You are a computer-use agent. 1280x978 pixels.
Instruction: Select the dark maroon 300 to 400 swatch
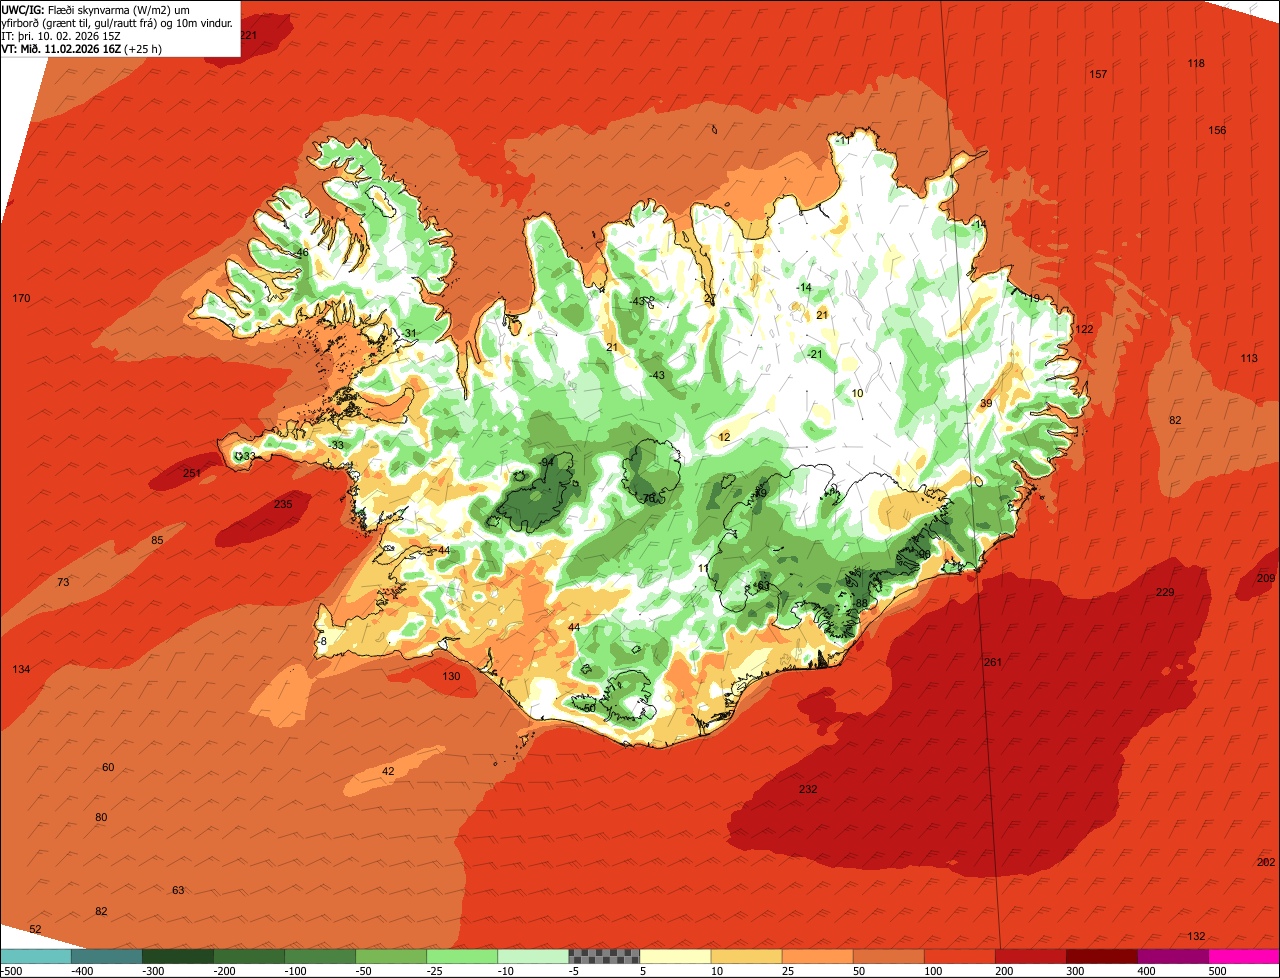(1101, 956)
